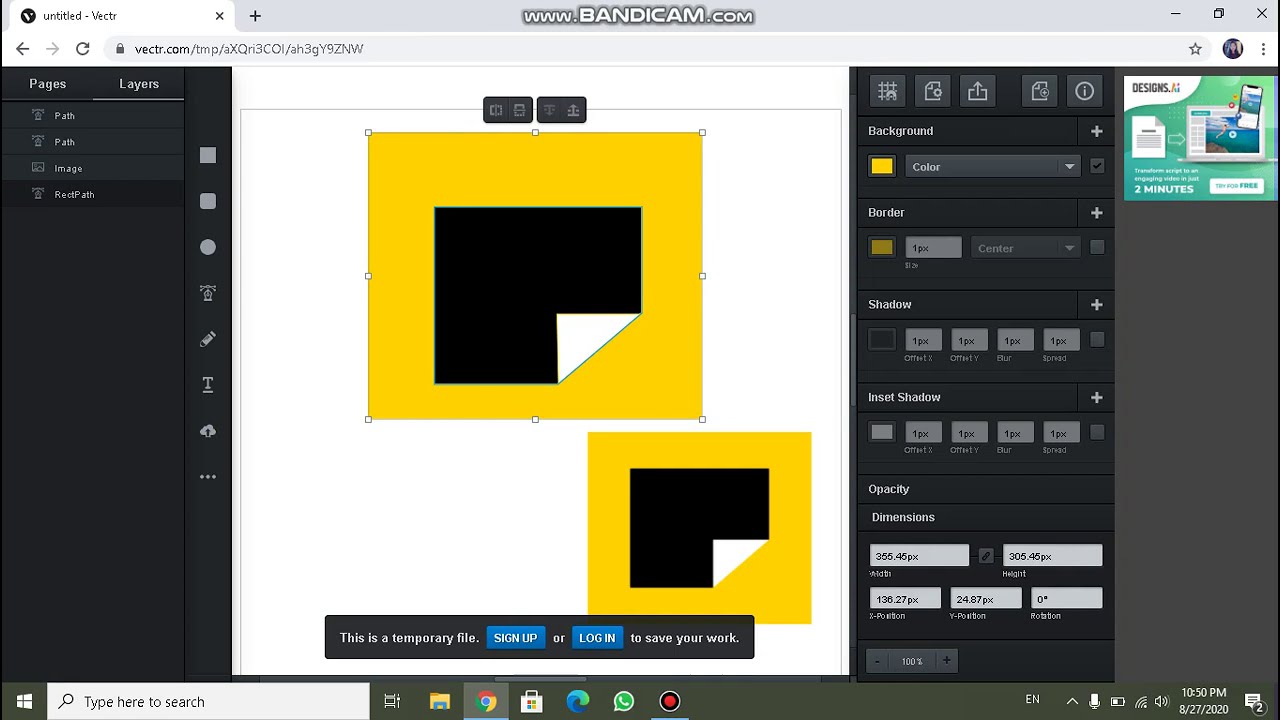
Task: Toggle the Background color enabled checkbox
Action: coord(1097,167)
